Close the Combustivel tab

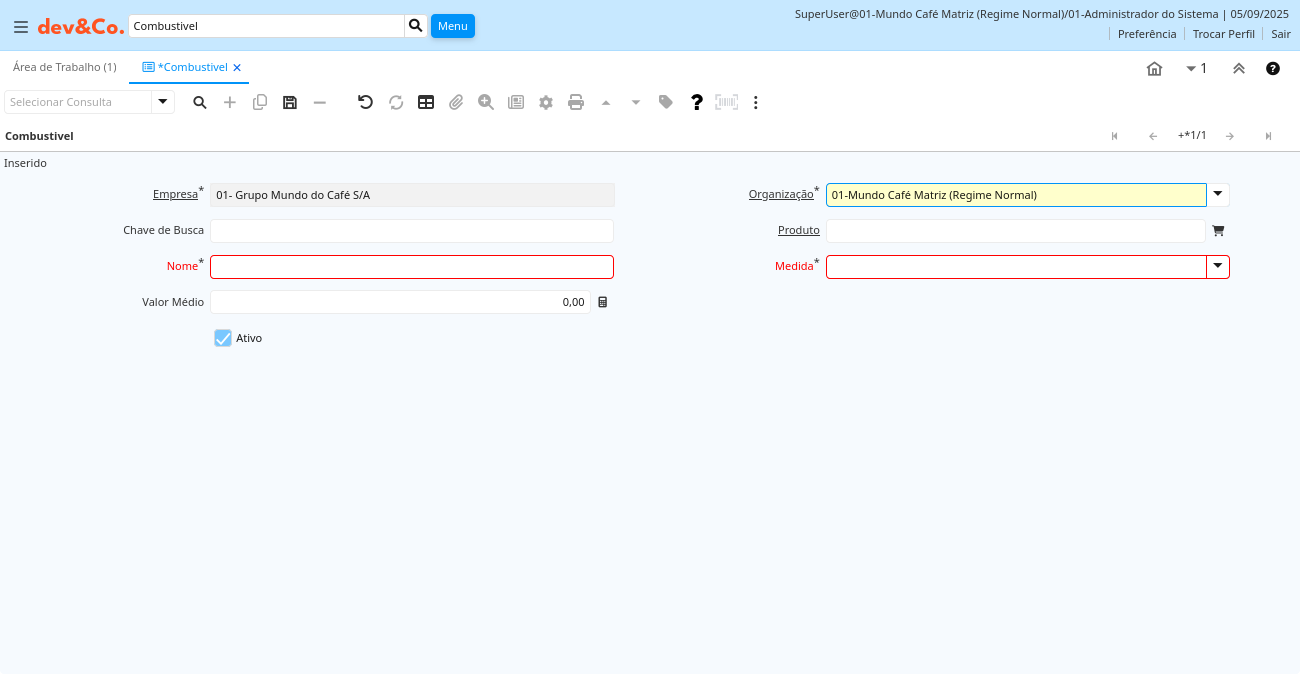237,68
